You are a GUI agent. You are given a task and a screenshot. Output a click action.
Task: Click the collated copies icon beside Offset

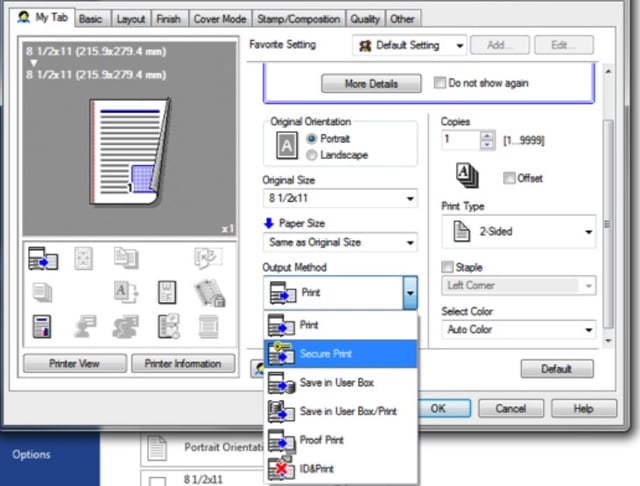466,176
